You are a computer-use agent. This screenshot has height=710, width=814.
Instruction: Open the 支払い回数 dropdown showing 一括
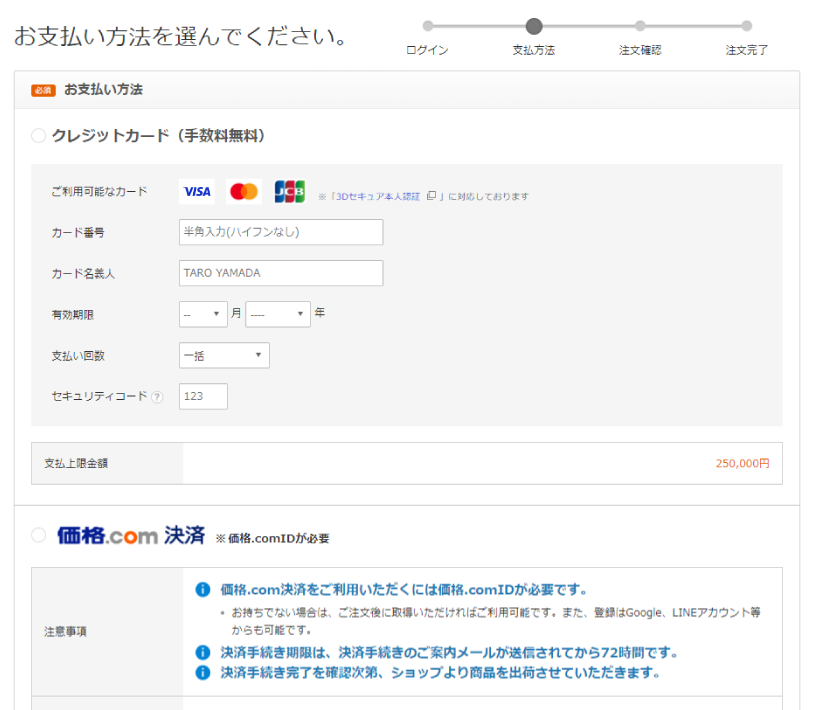pyautogui.click(x=224, y=356)
